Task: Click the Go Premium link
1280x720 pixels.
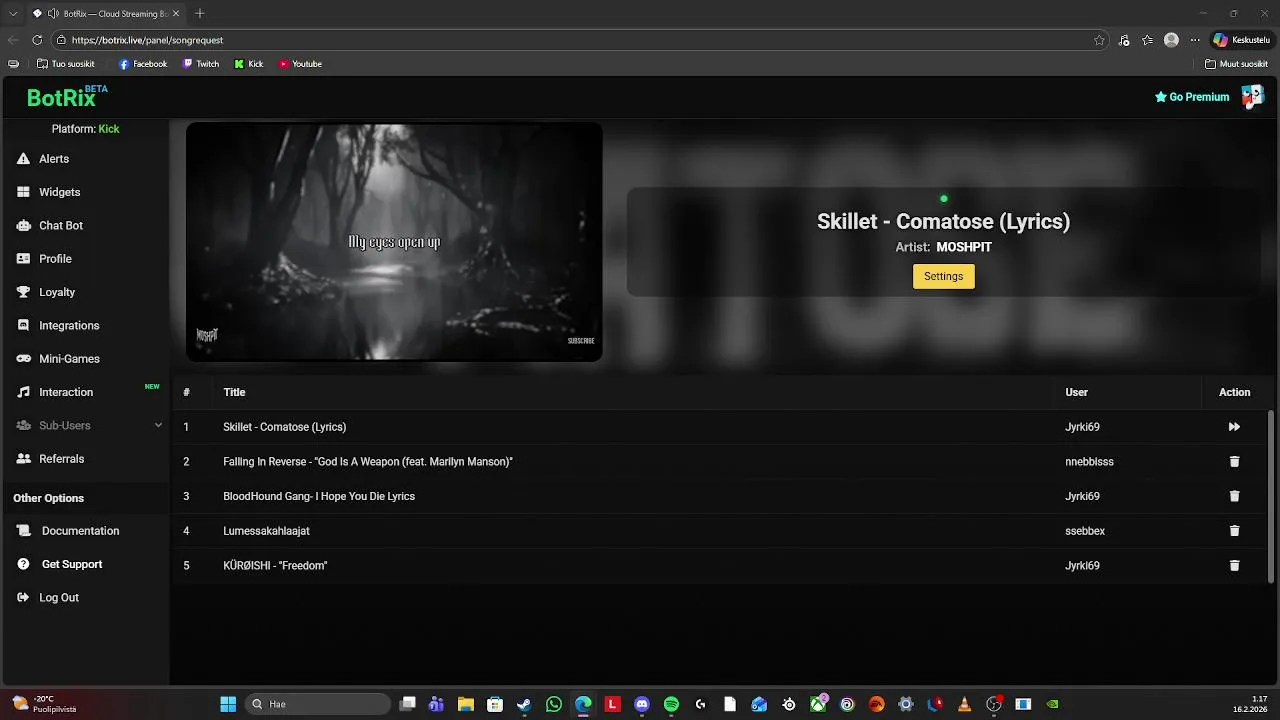Action: point(1192,97)
